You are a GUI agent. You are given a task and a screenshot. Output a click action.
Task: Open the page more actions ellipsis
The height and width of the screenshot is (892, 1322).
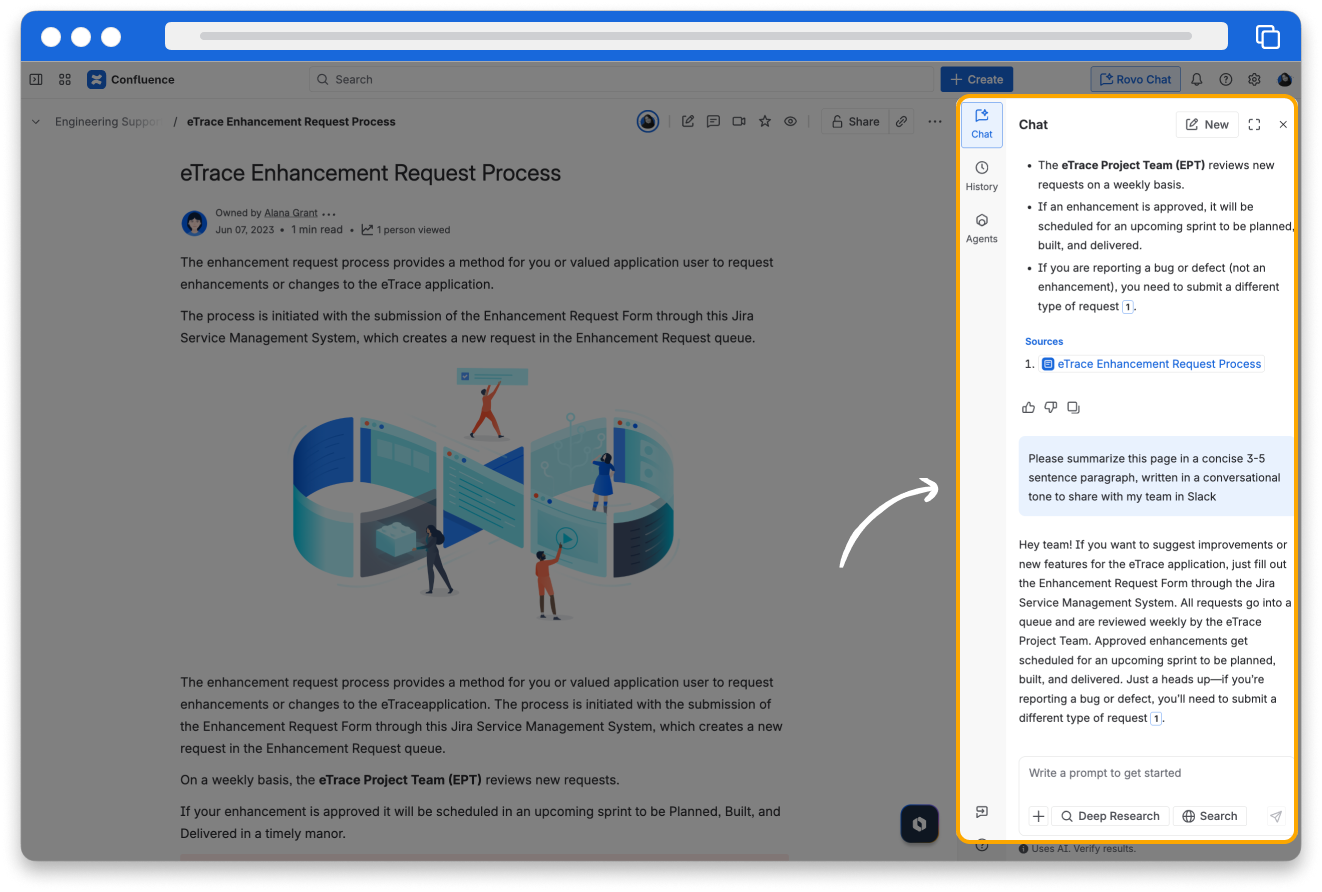point(935,121)
